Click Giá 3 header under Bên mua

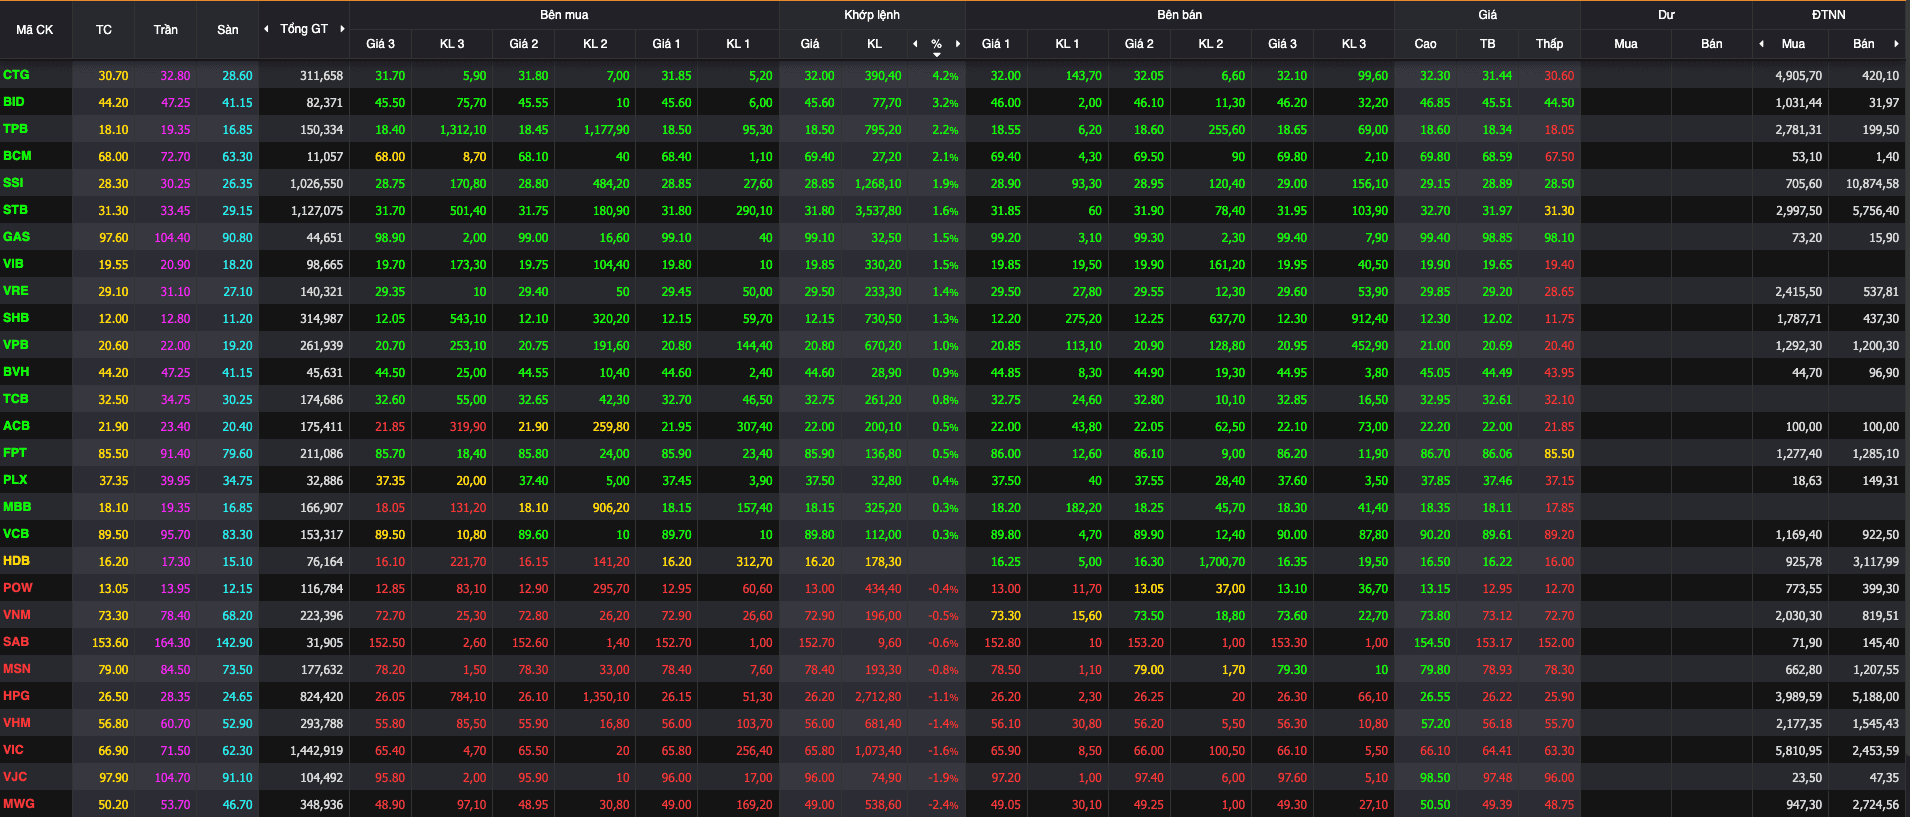point(380,44)
